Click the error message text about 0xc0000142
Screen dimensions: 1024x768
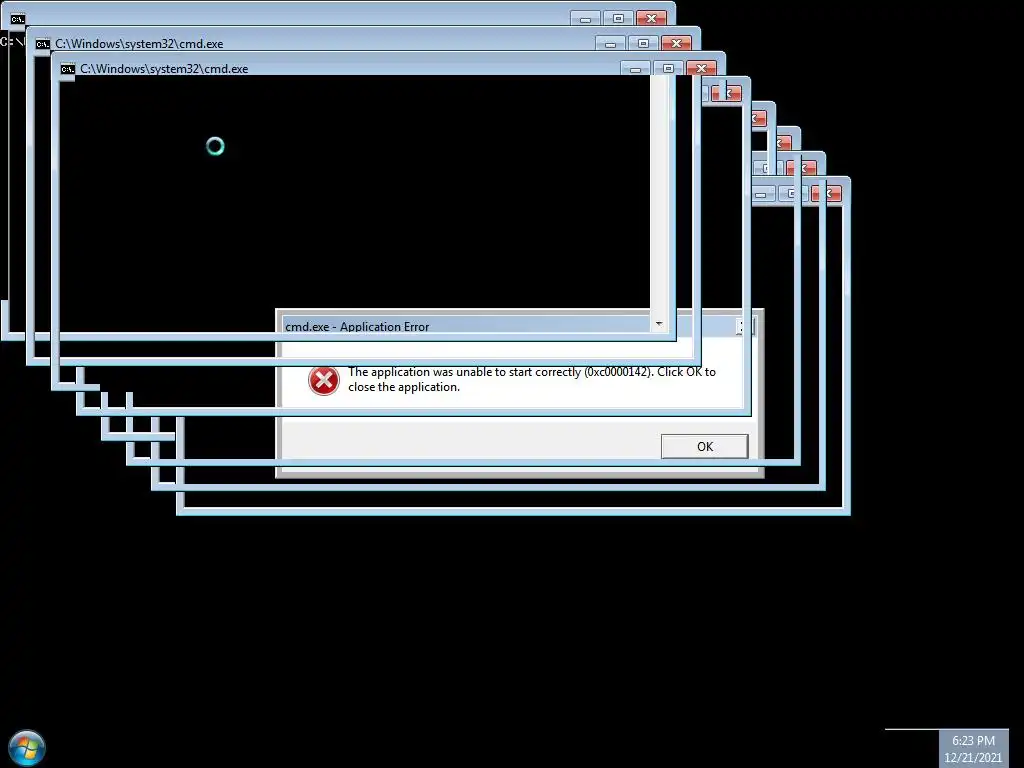tap(532, 379)
